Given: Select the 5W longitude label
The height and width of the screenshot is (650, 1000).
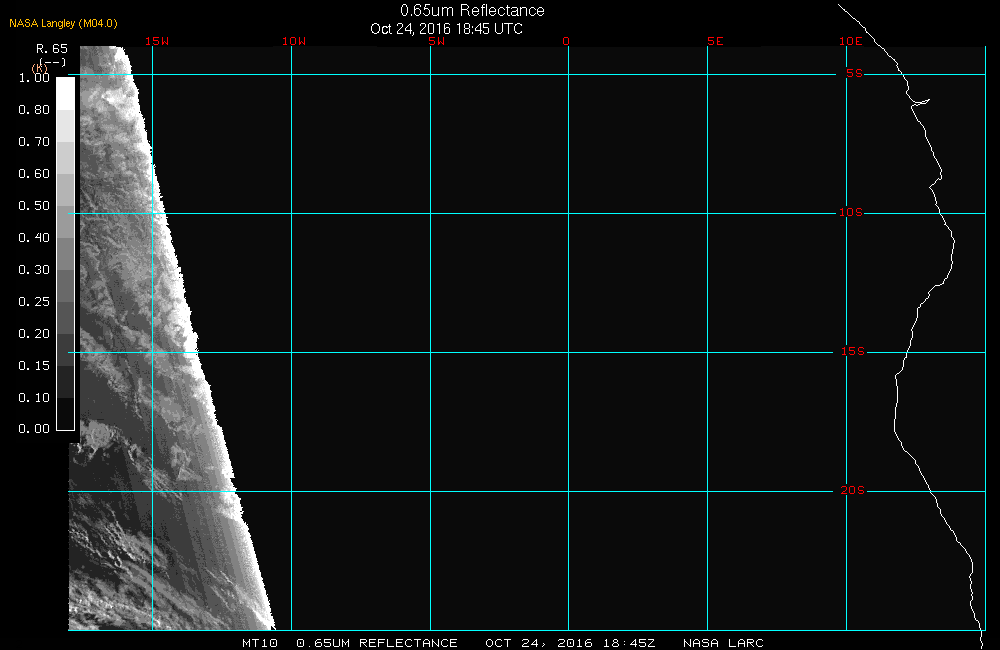Looking at the screenshot, I should click(x=435, y=41).
